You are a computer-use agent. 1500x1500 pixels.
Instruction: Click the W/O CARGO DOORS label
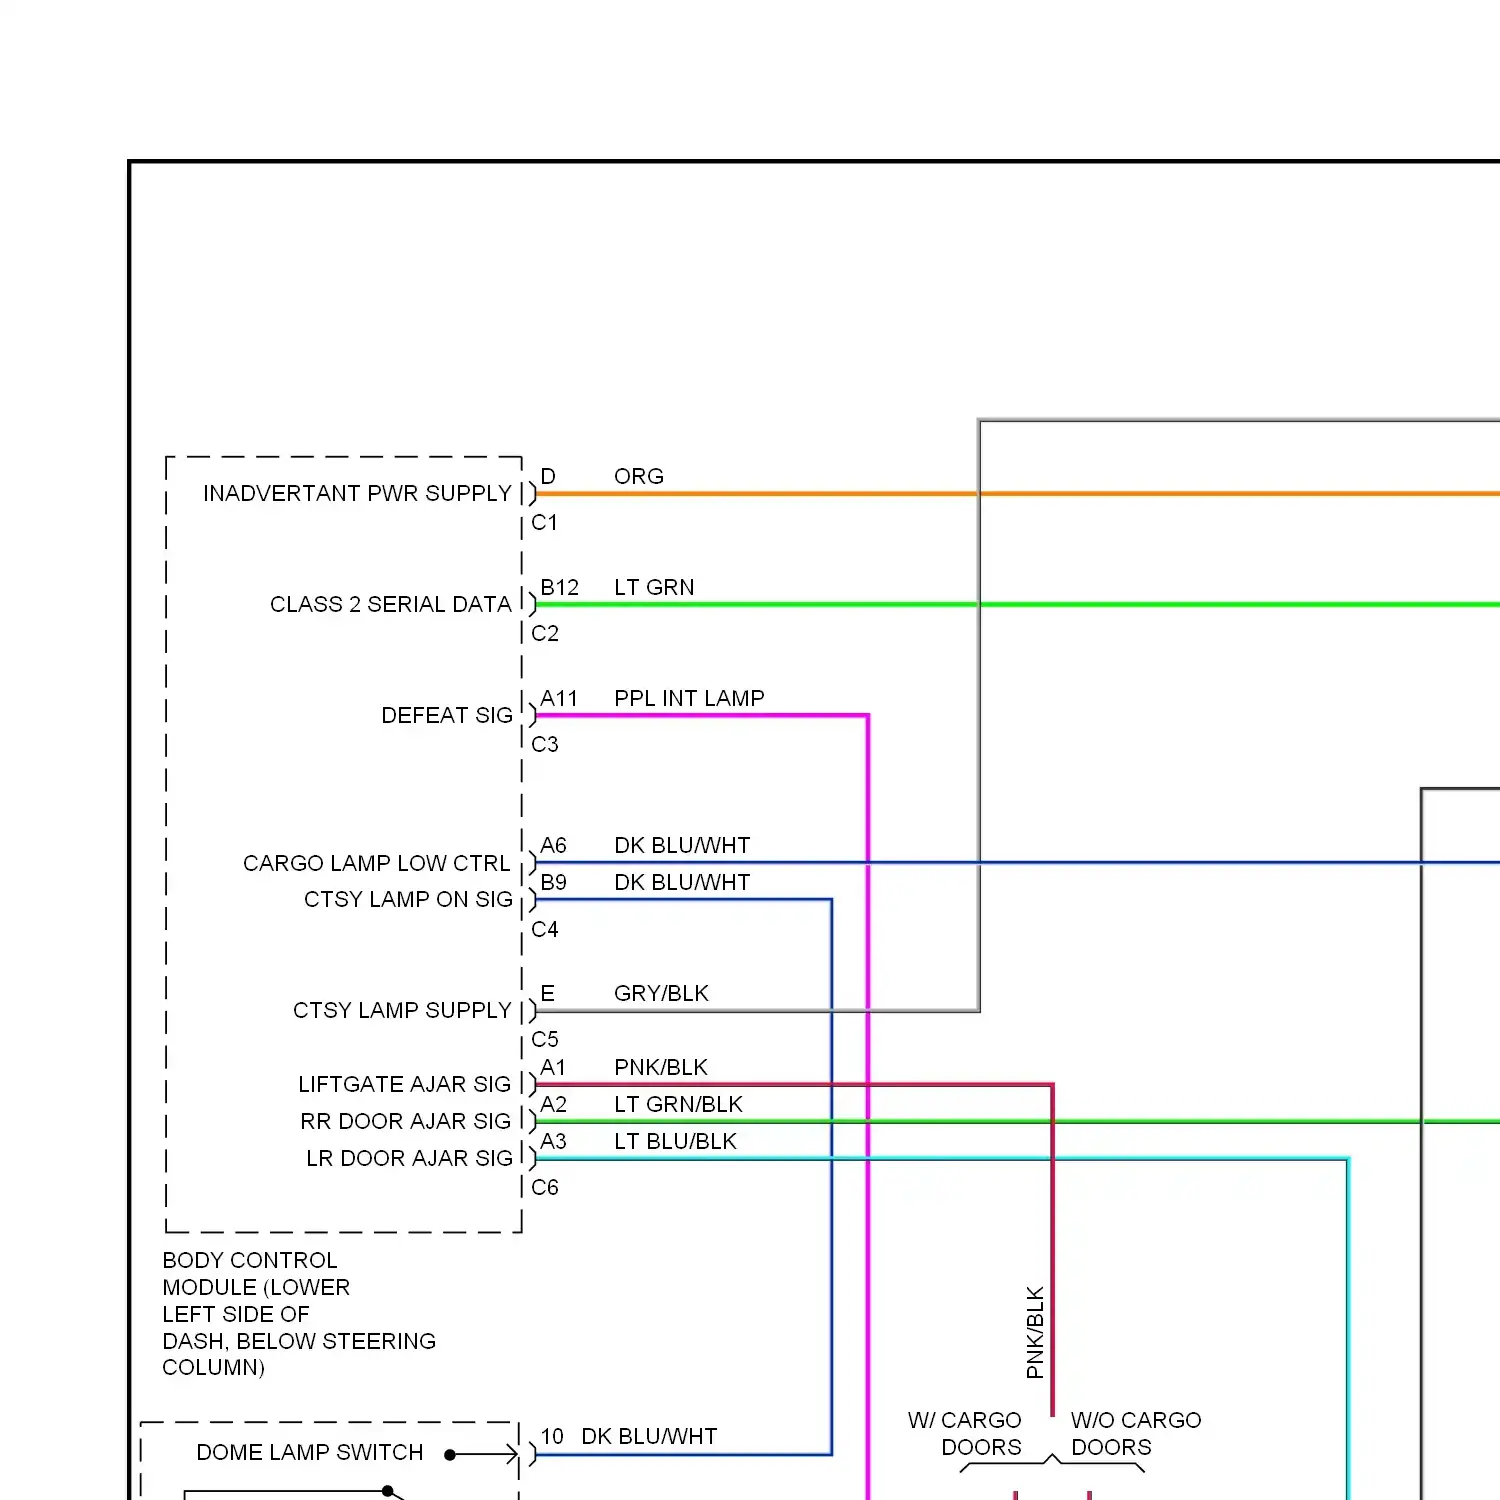[1136, 1433]
